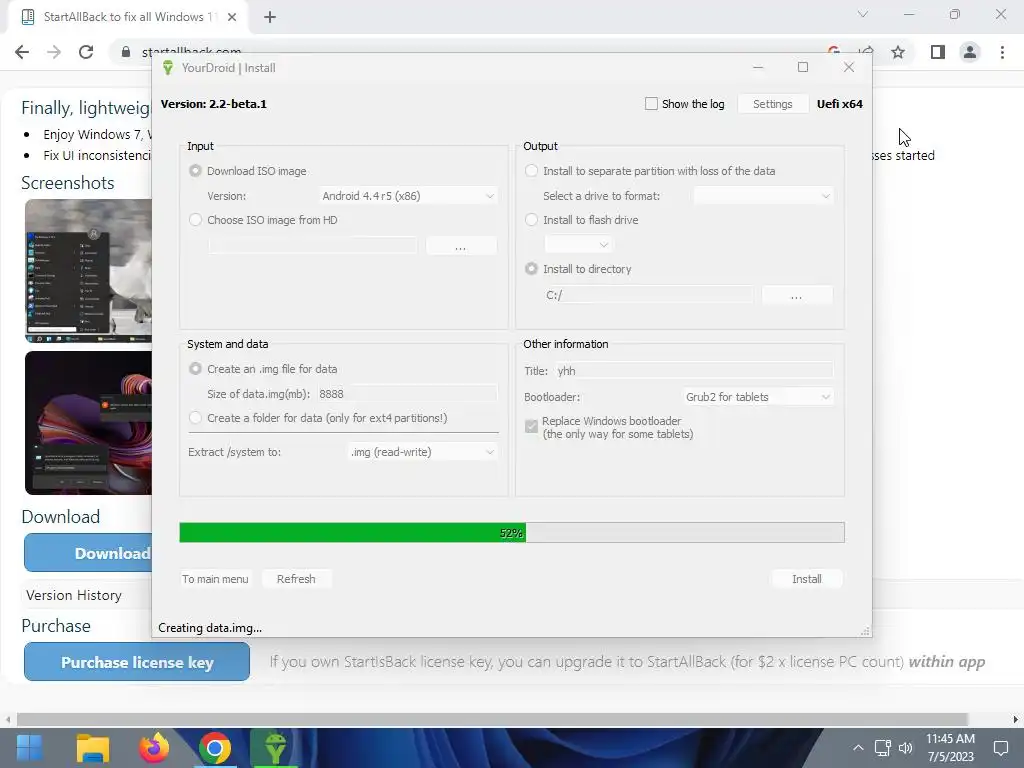Viewport: 1024px width, 768px height.
Task: Open network status tray icon
Action: (x=883, y=748)
